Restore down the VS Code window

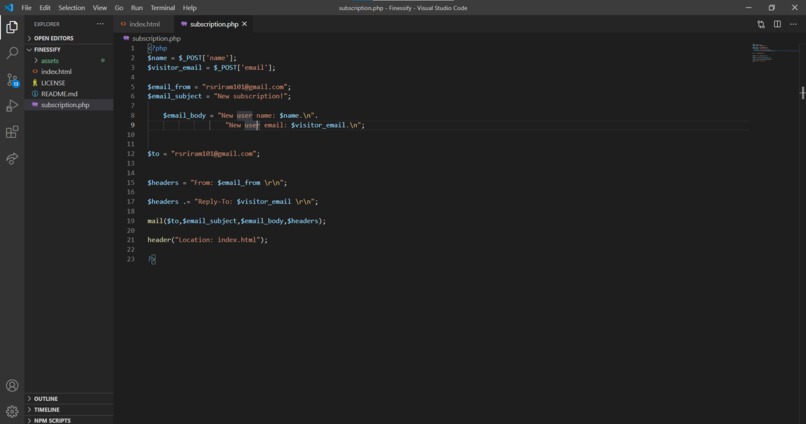click(772, 8)
